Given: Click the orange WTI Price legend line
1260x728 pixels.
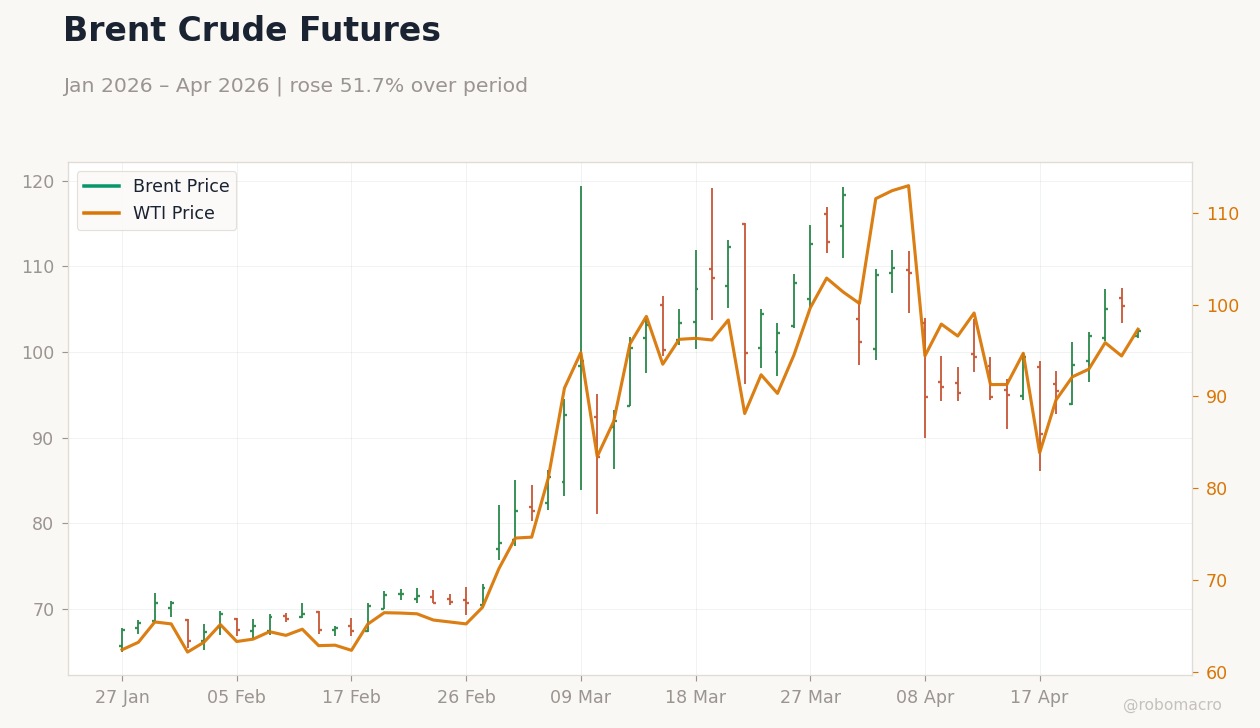Looking at the screenshot, I should 102,214.
